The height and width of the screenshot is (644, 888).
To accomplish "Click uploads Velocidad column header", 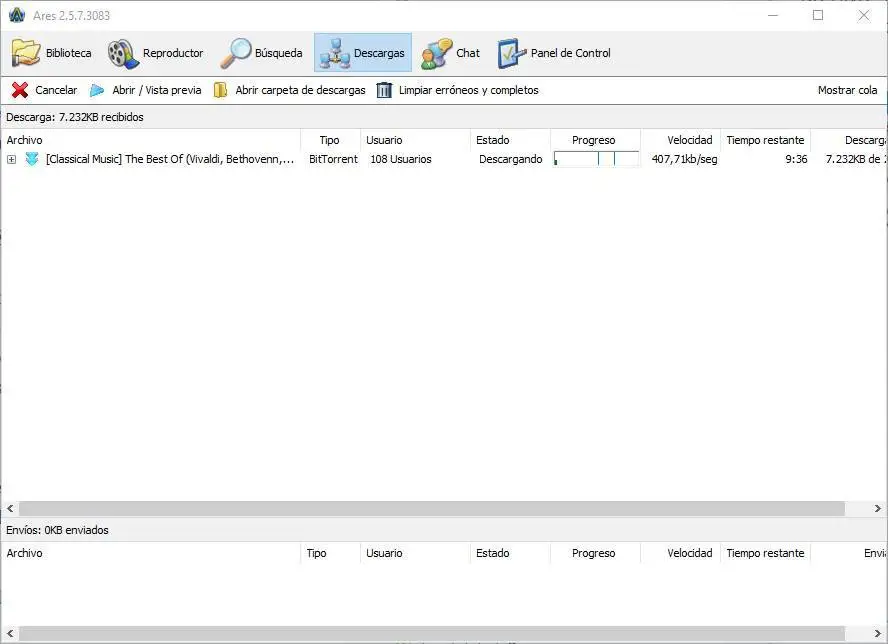I will [681, 553].
